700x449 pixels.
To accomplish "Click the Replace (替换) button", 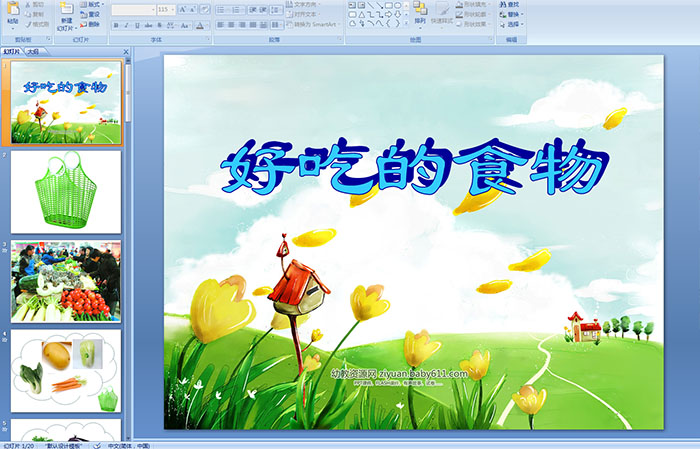I will (x=512, y=14).
